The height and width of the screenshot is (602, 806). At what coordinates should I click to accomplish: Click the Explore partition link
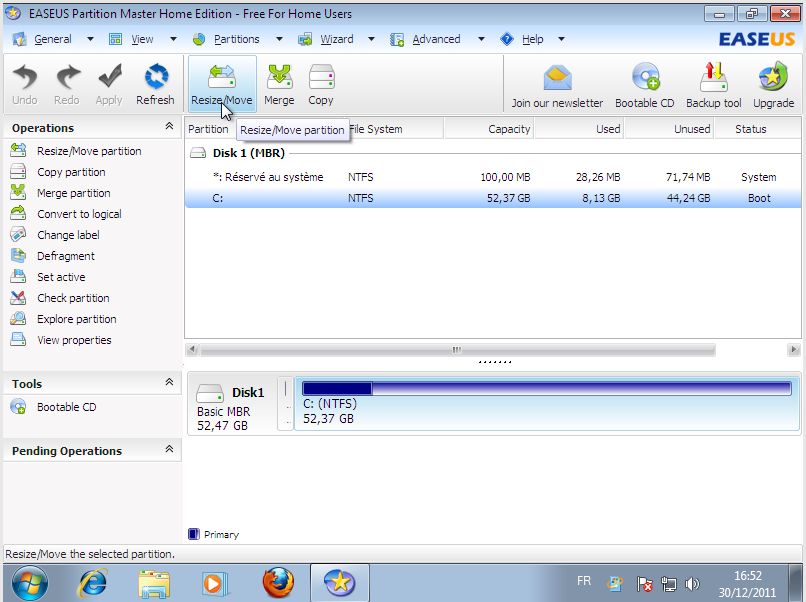click(77, 319)
